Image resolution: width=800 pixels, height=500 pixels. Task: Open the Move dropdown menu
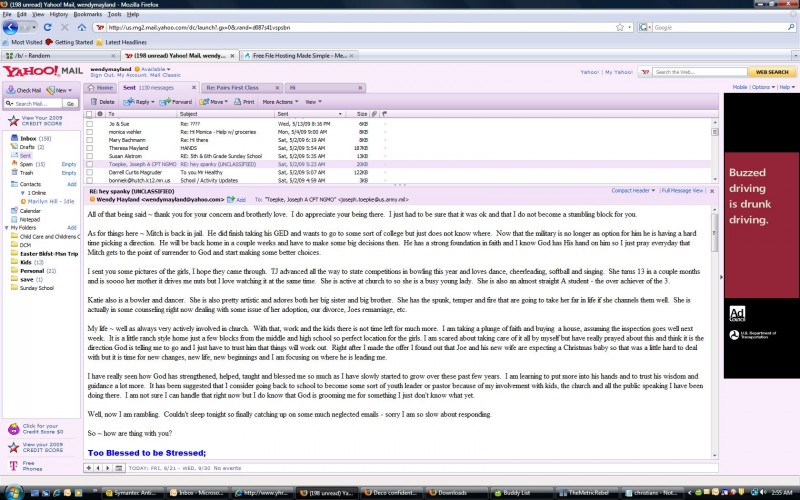tap(214, 102)
